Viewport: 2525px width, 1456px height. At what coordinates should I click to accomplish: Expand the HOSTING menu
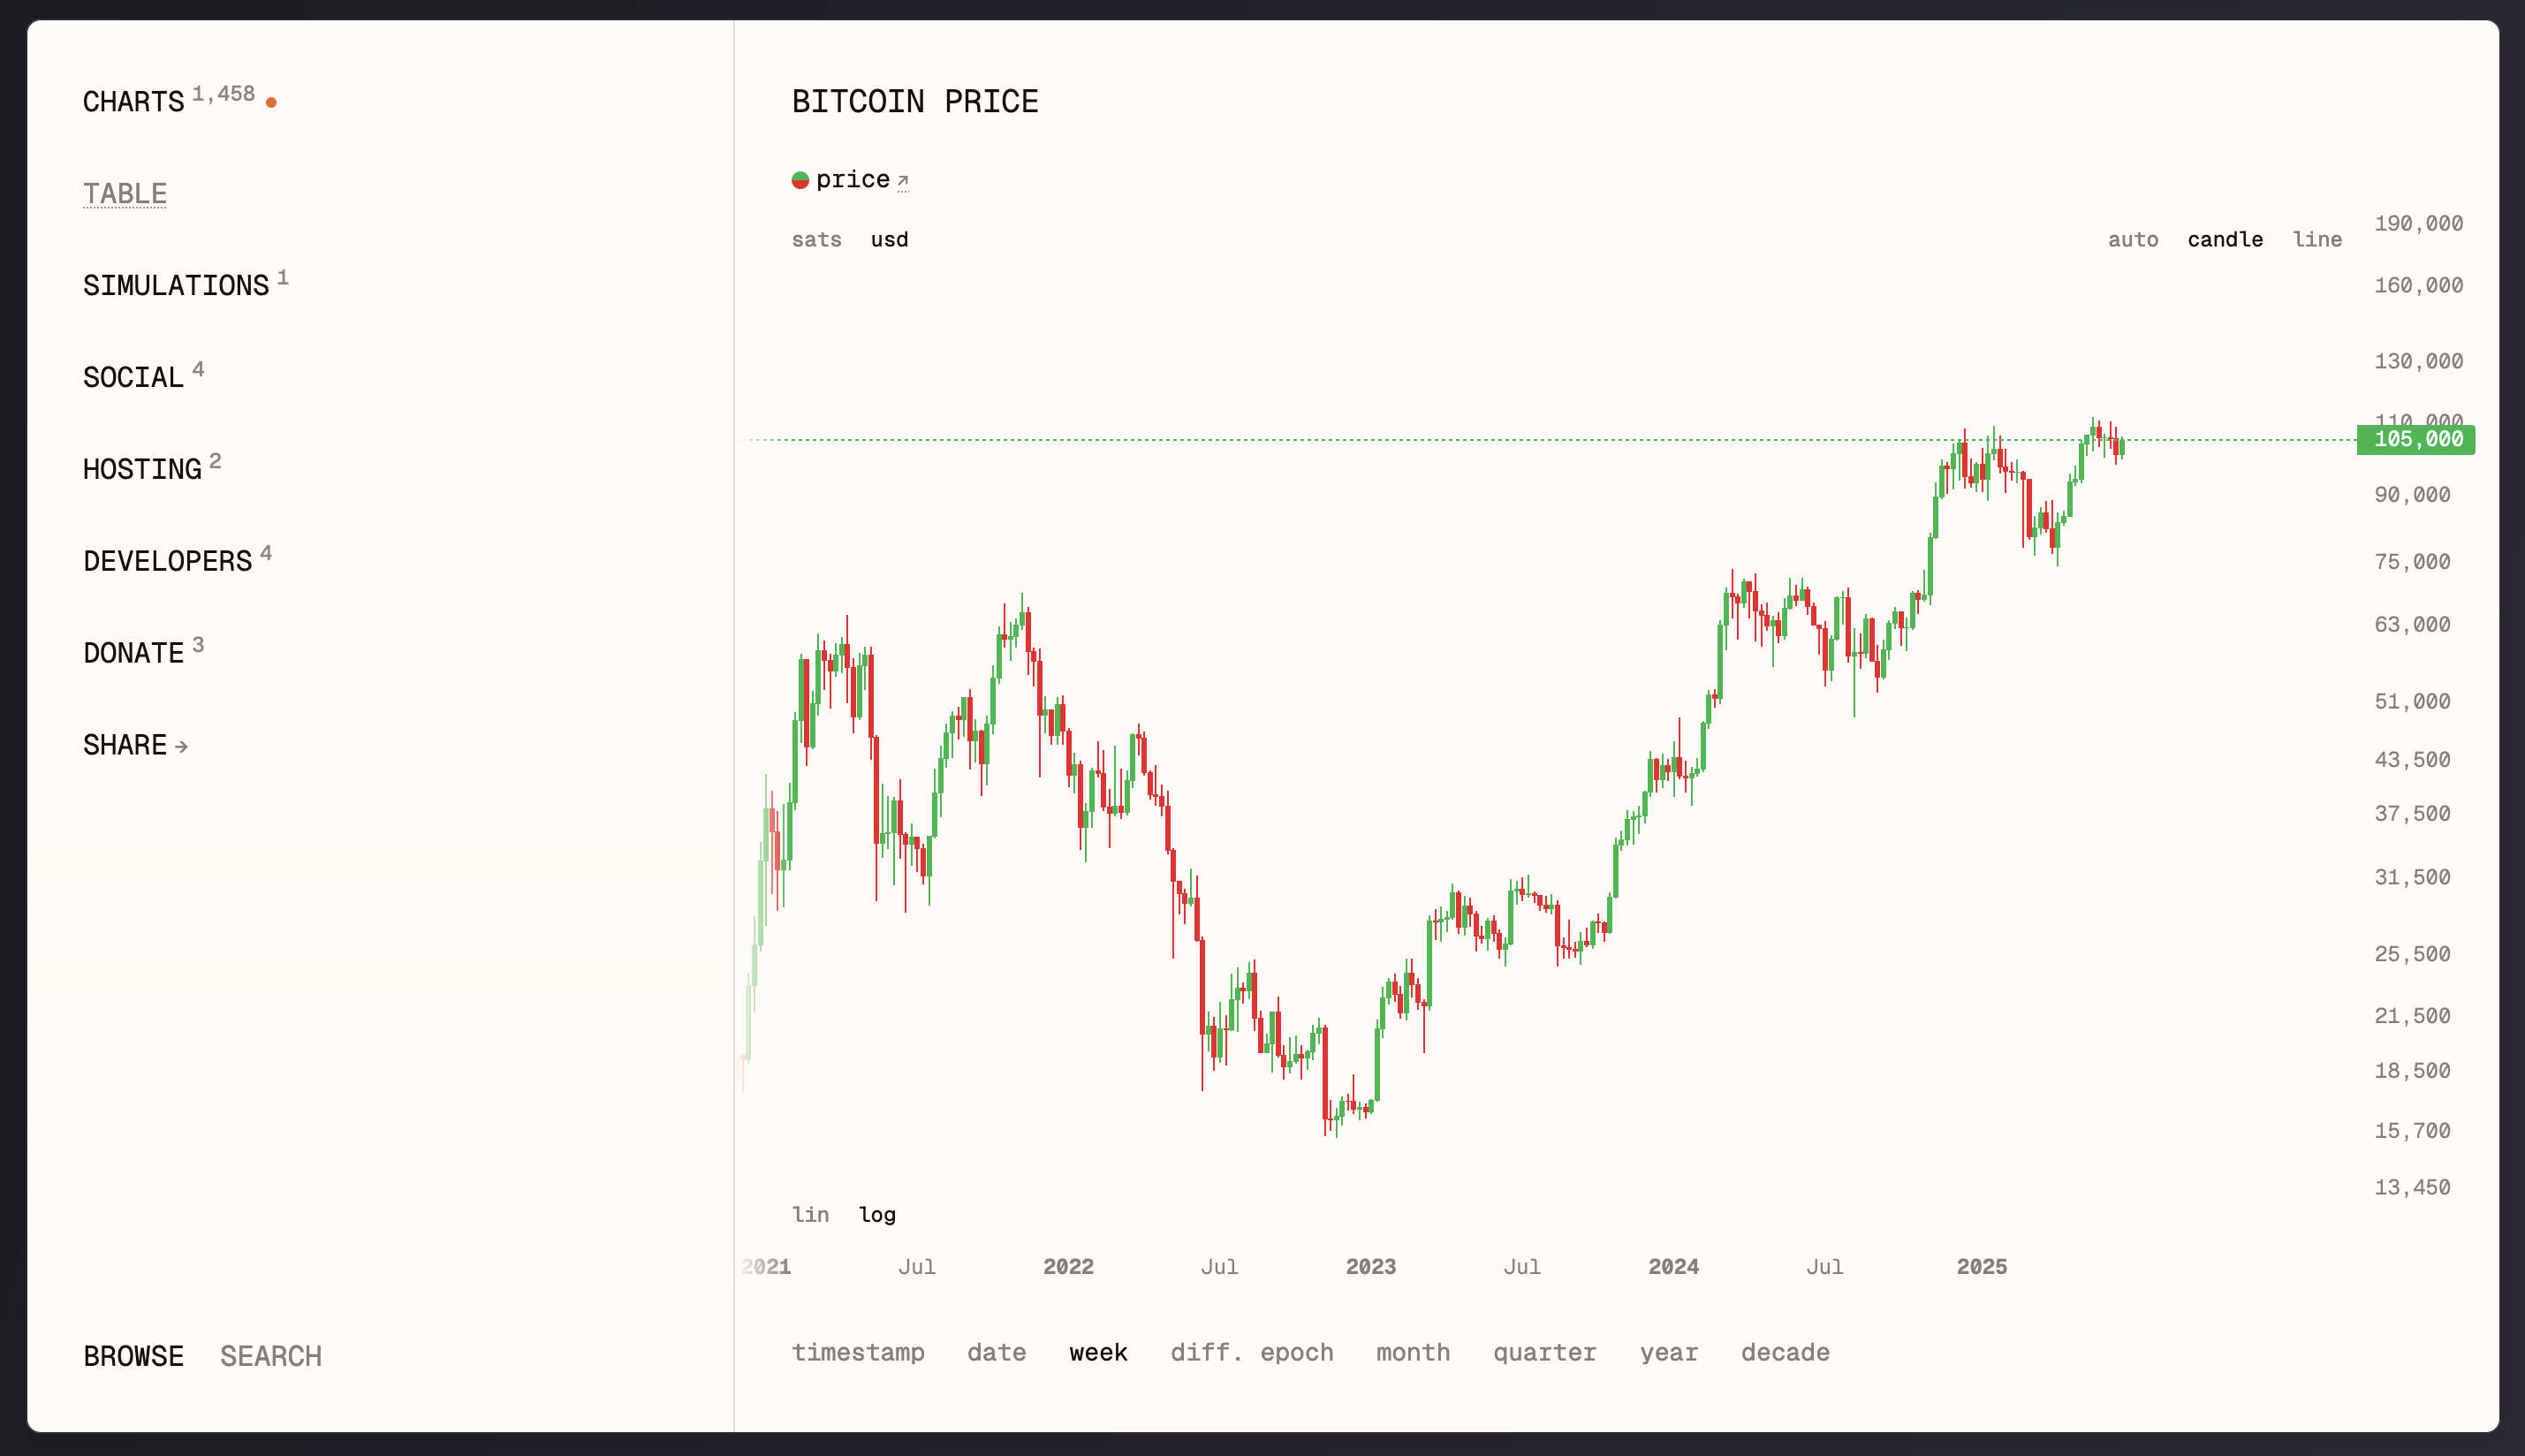pyautogui.click(x=142, y=469)
